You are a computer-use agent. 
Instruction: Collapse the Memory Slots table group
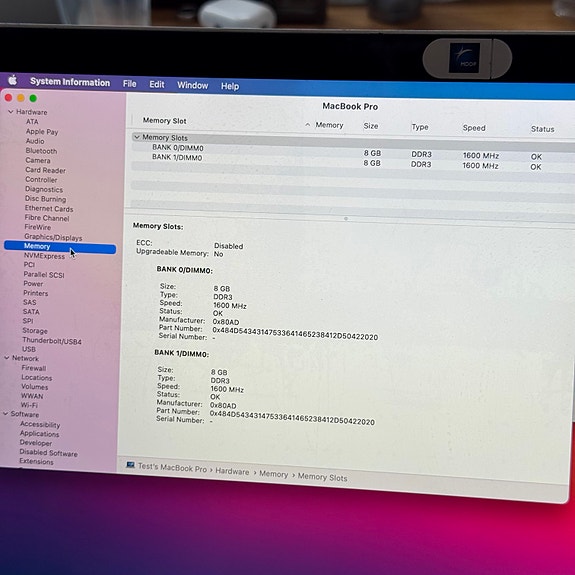137,137
